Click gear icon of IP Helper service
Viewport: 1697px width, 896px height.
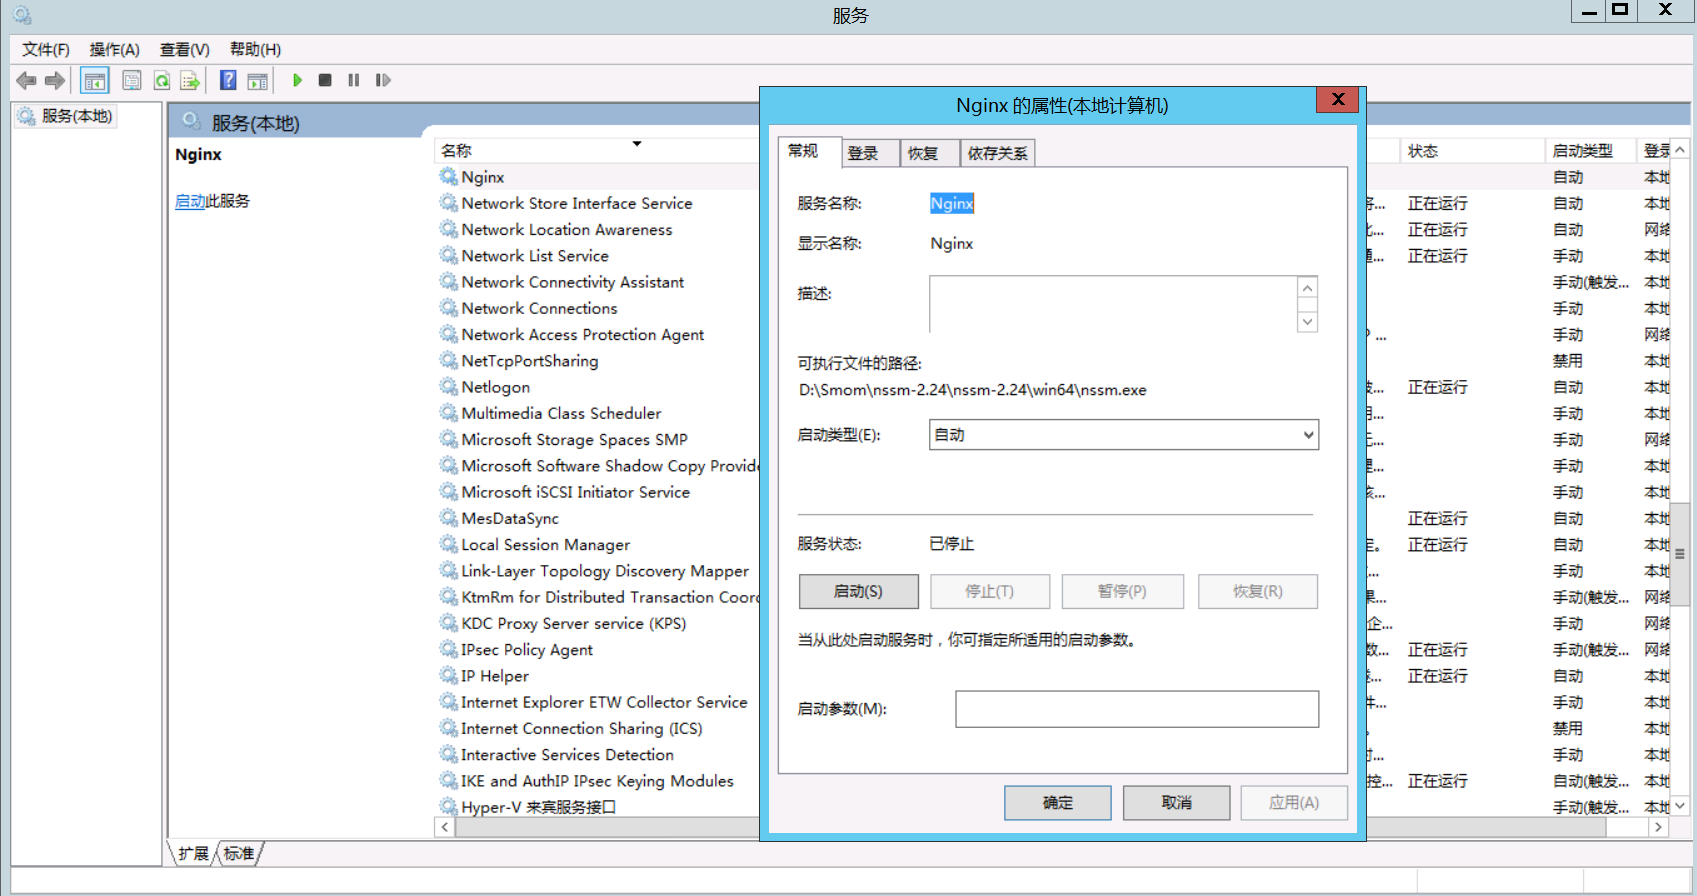449,675
